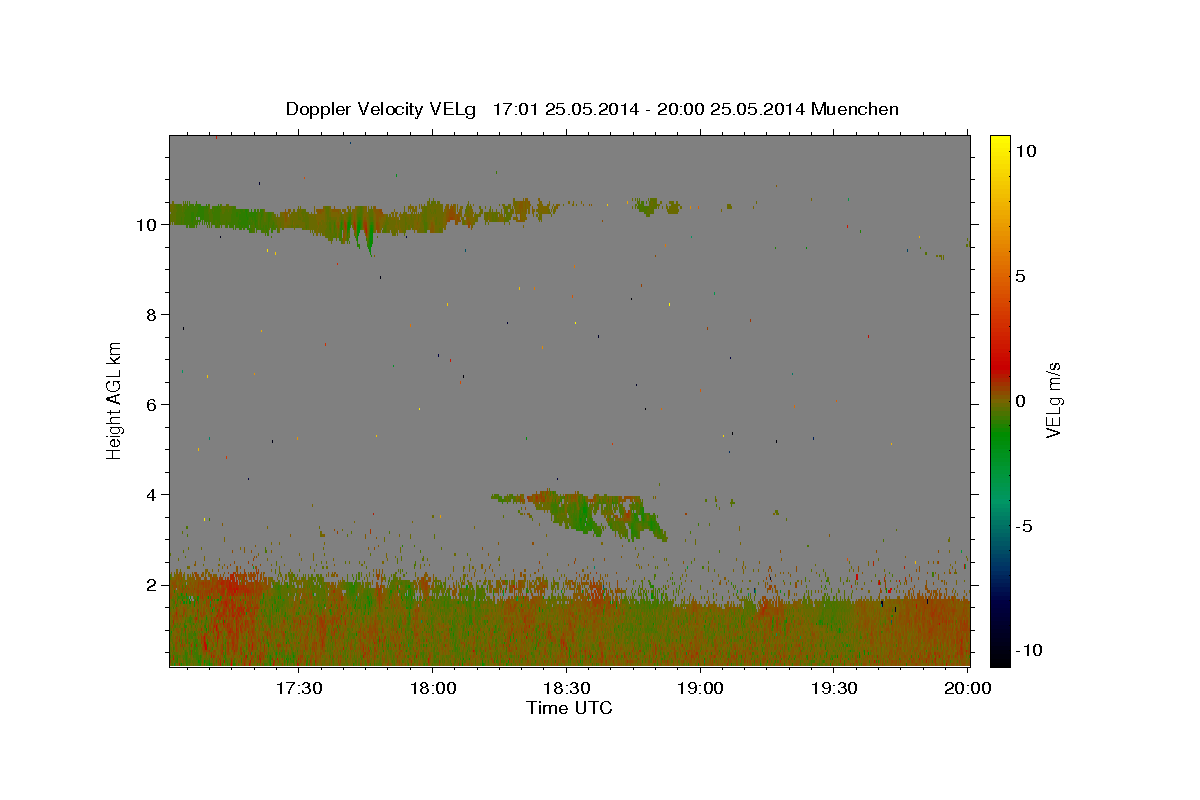Click the 17:30 time axis tick label
Image resolution: width=1200 pixels, height=800 pixels.
[x=299, y=689]
